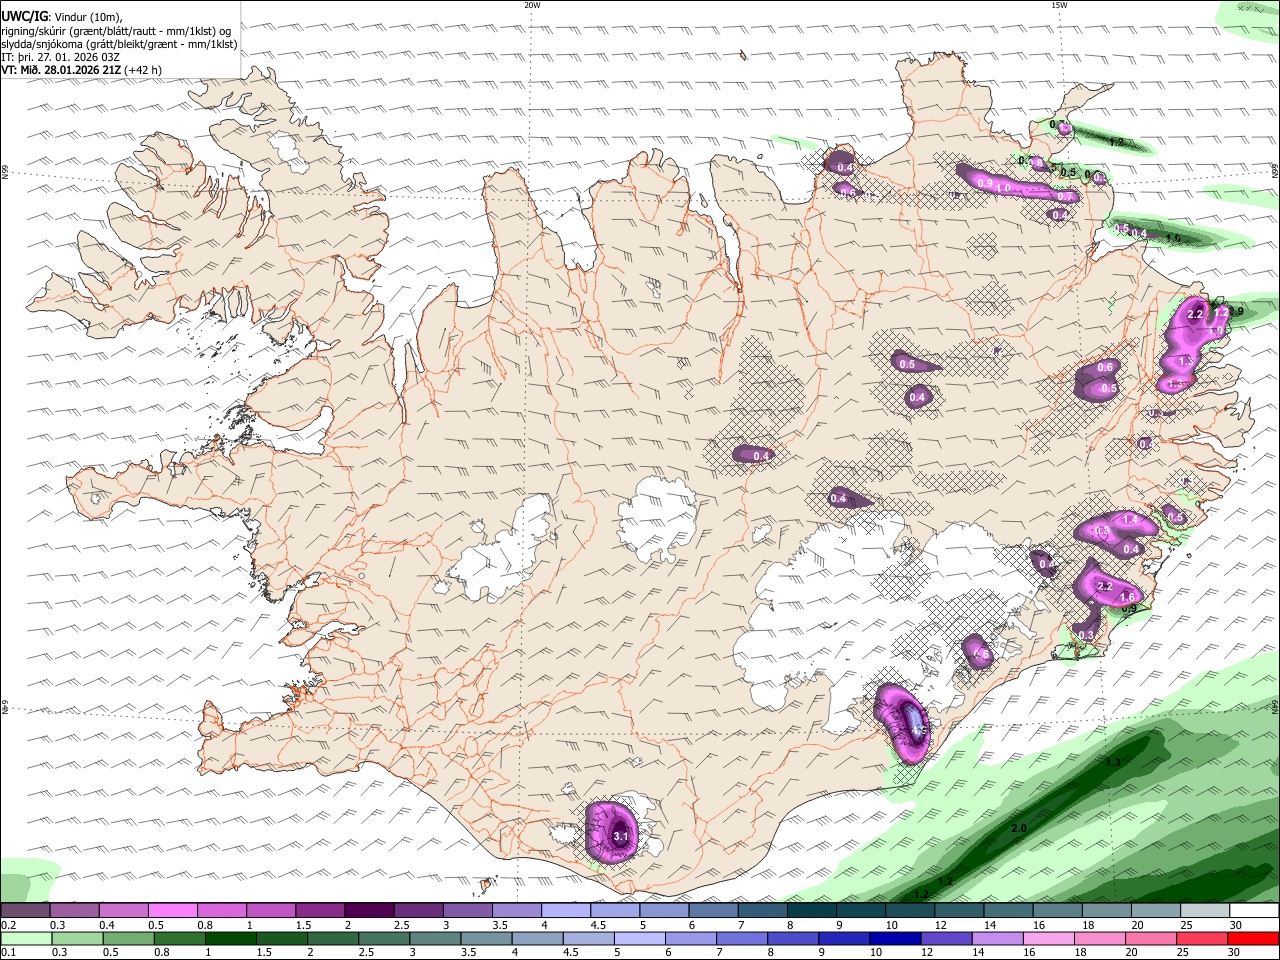Viewport: 1280px width, 960px height.
Task: Select the pale green 0.1–0.3 swatch on the lower scale
Action: [x=27, y=938]
